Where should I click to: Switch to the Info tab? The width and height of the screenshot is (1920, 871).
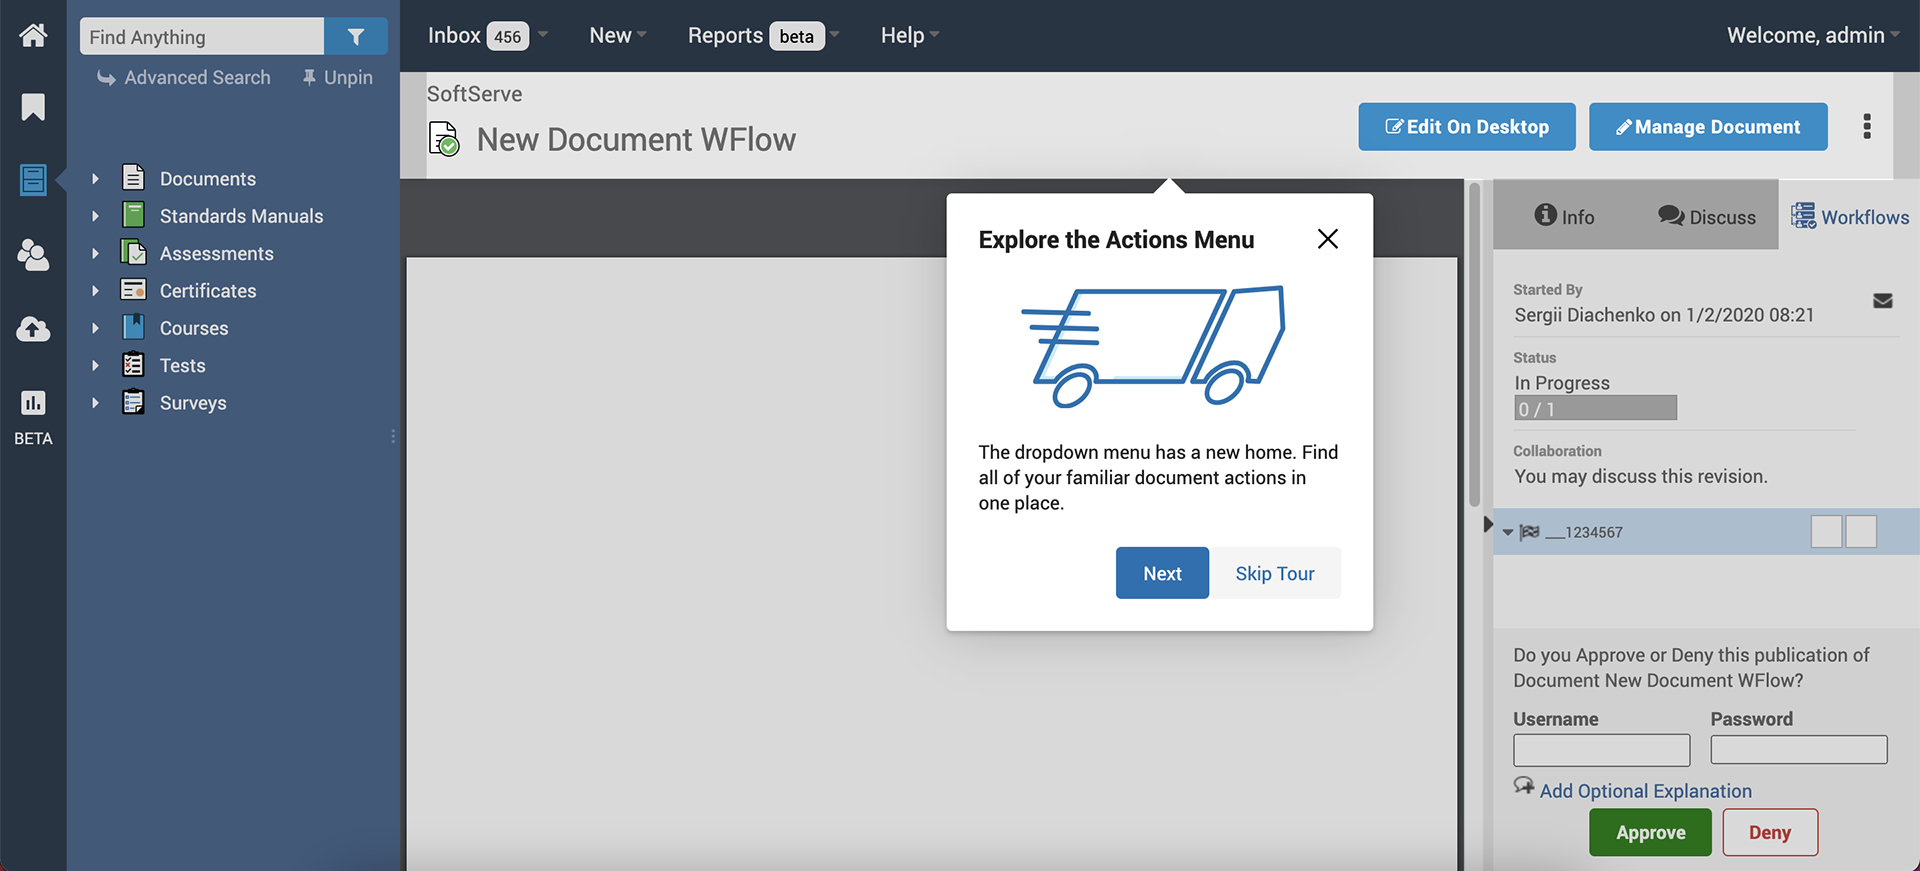pyautogui.click(x=1564, y=216)
